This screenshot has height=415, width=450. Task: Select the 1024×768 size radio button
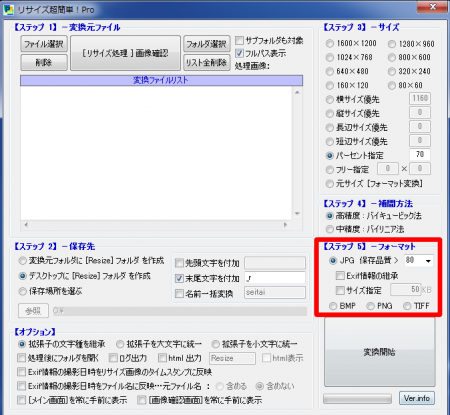click(330, 57)
